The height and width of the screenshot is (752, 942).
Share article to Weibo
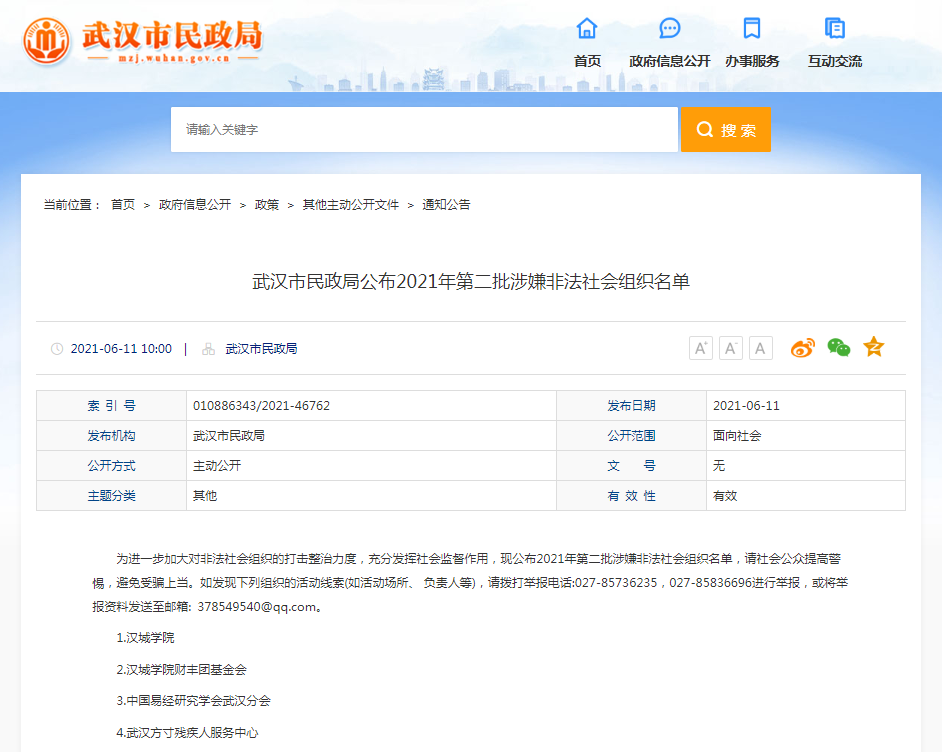[x=803, y=348]
